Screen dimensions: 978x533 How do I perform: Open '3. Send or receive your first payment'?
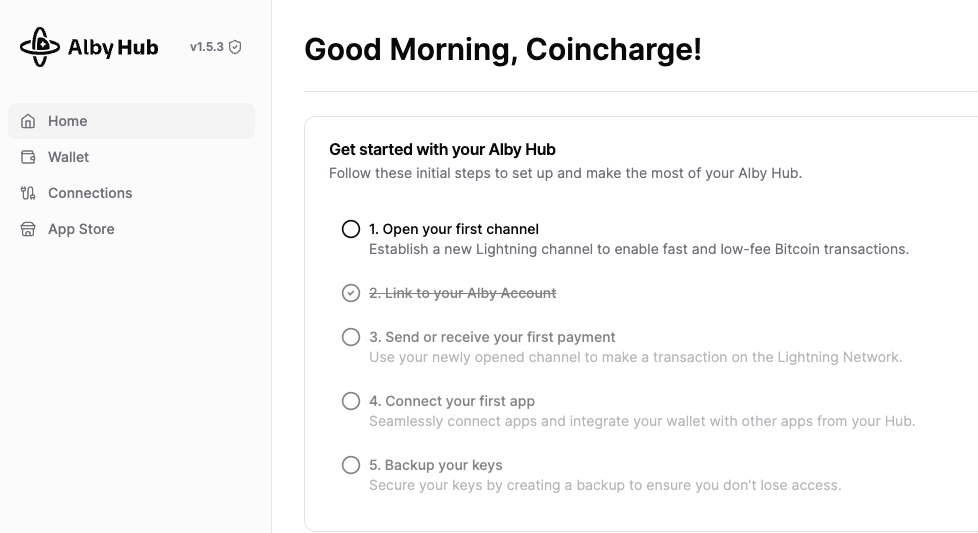click(492, 337)
